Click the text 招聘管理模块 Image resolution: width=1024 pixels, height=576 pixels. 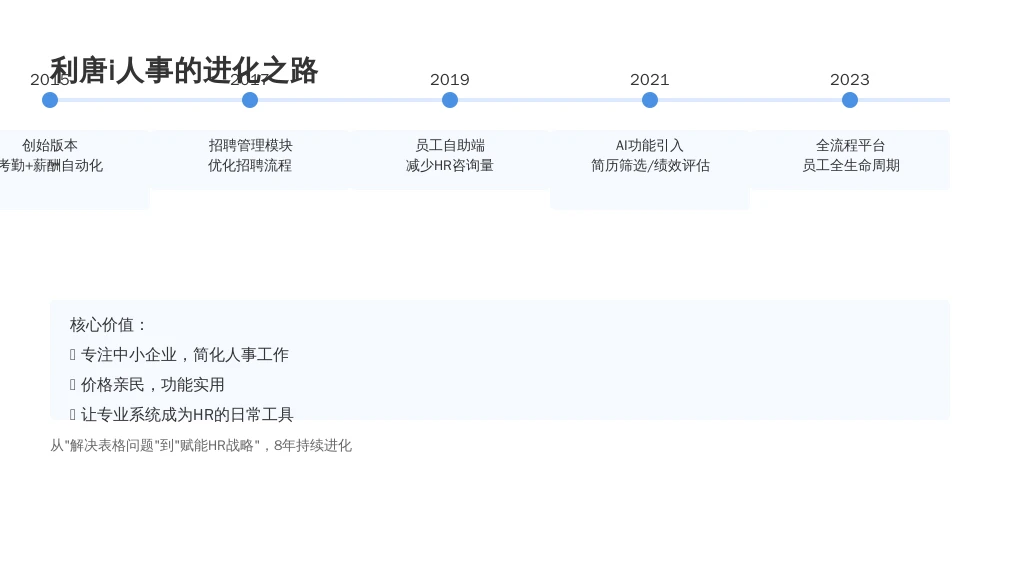pyautogui.click(x=250, y=146)
